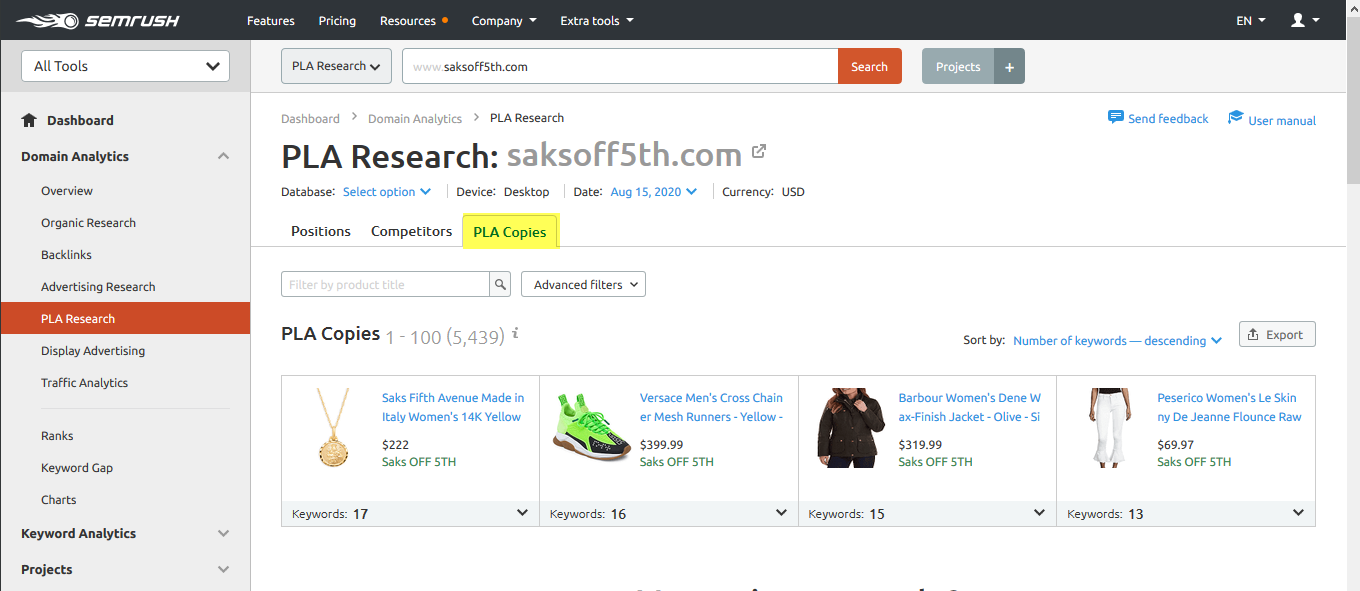Open the Database Select option dropdown
Image resolution: width=1360 pixels, height=591 pixels.
tap(387, 191)
